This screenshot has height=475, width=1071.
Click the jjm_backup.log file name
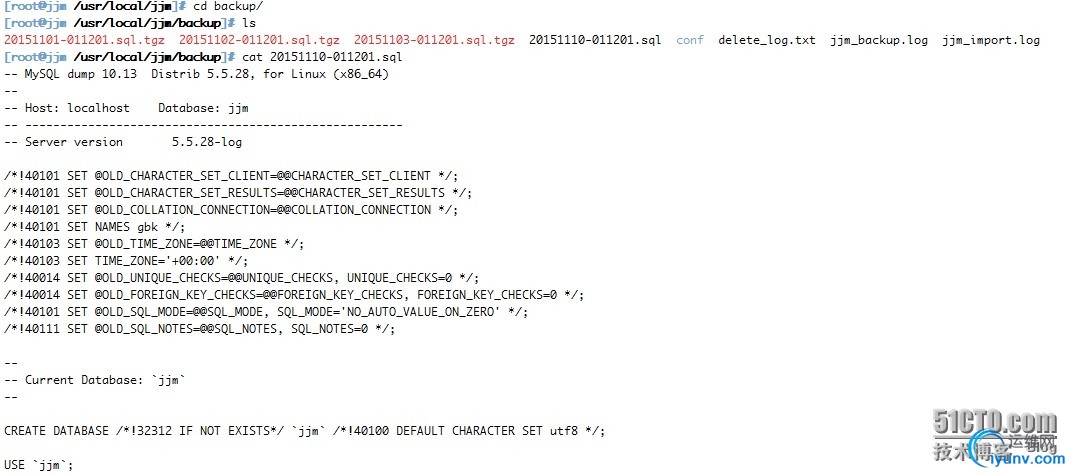[x=879, y=40]
